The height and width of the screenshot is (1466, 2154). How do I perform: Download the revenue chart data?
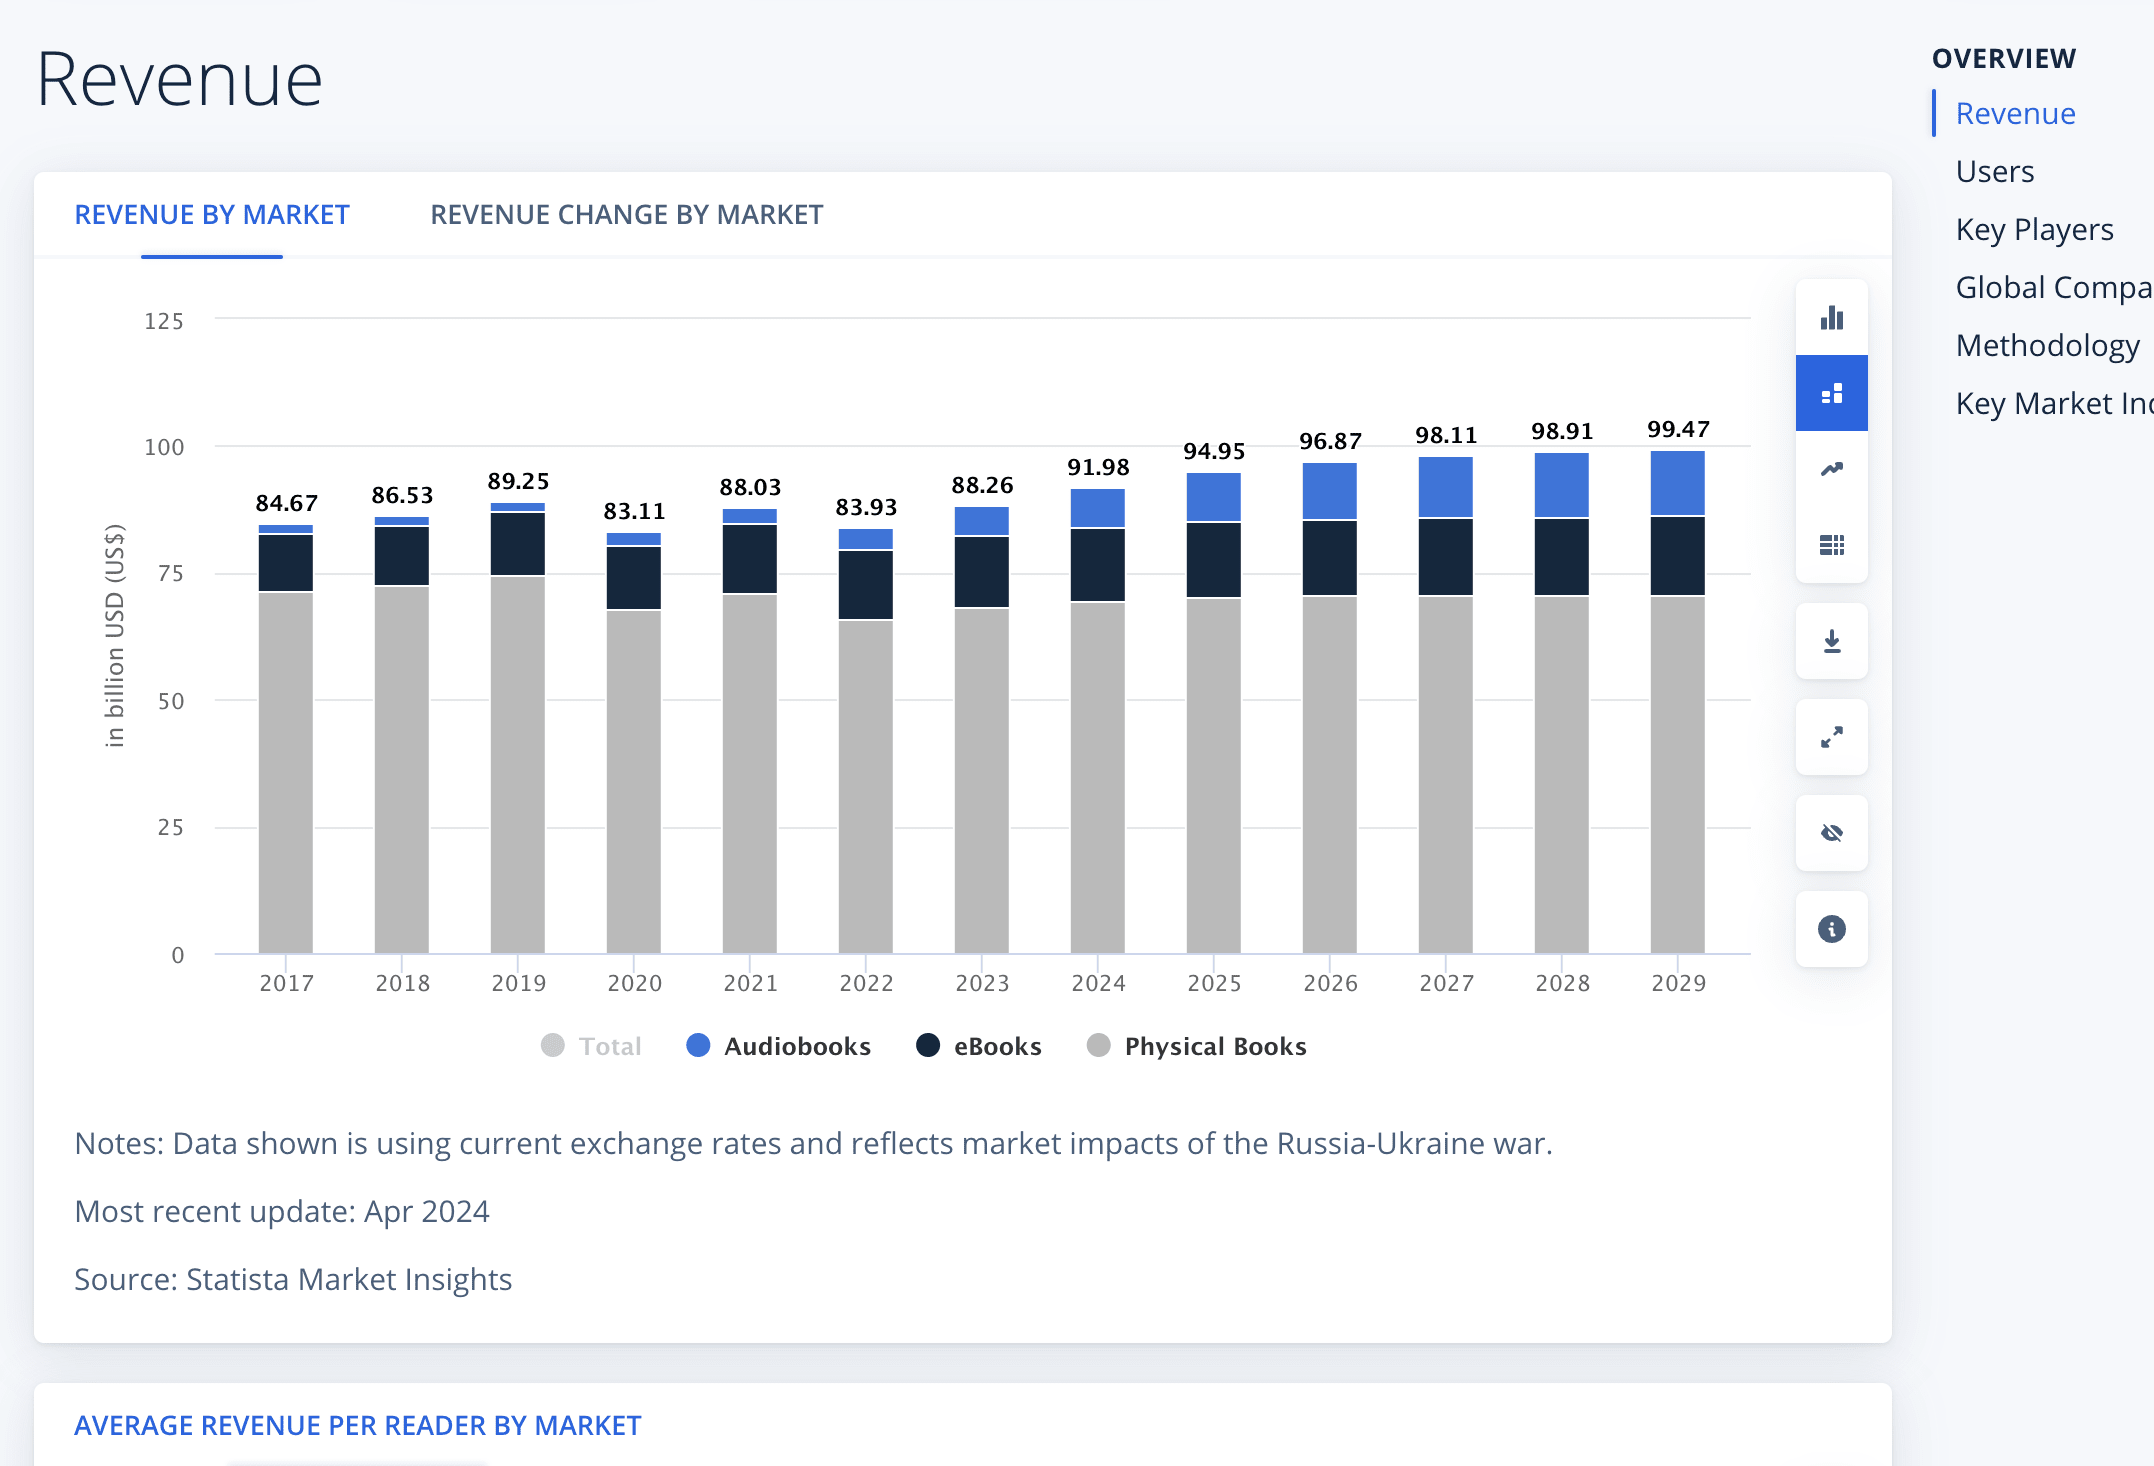pyautogui.click(x=1831, y=641)
